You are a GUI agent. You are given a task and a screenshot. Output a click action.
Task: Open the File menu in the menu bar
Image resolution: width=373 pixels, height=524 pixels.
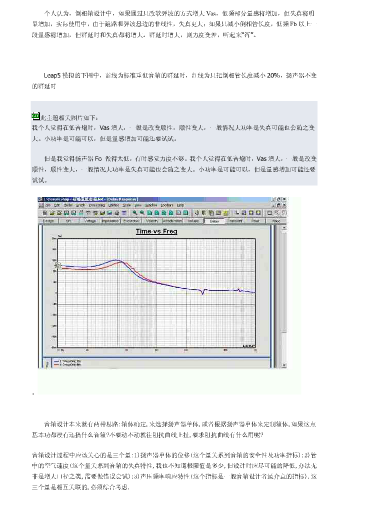point(48,205)
